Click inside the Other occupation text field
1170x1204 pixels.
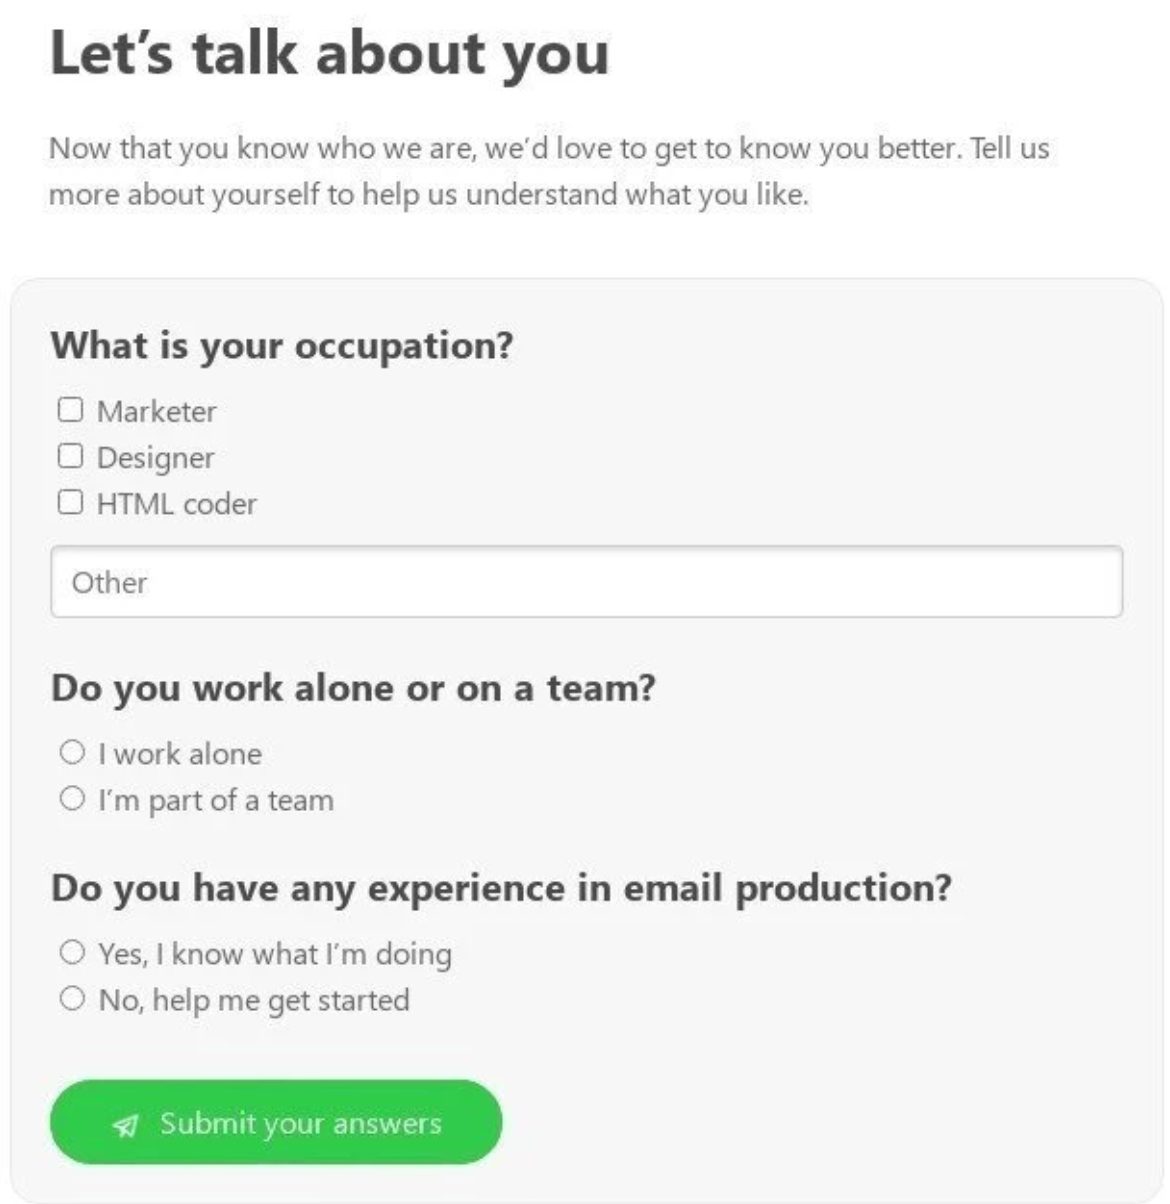pyautogui.click(x=585, y=582)
